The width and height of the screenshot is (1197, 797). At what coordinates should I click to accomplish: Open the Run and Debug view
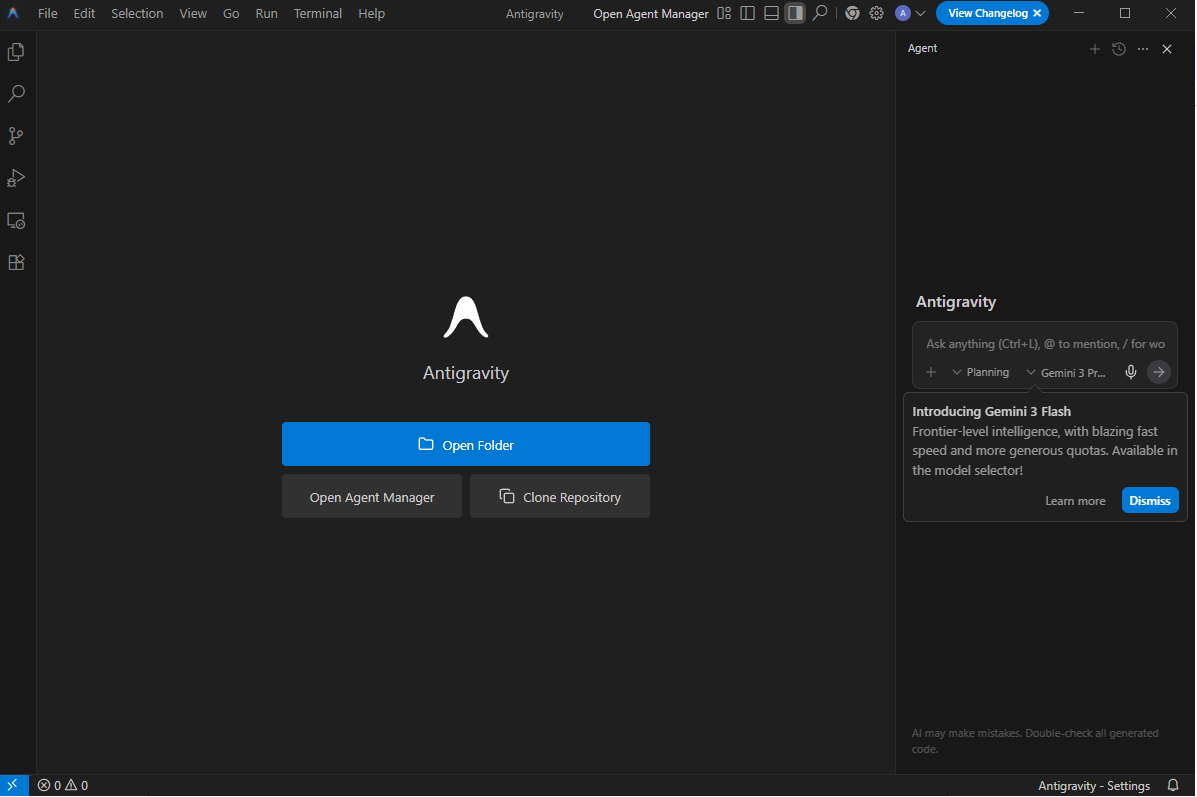pyautogui.click(x=16, y=178)
